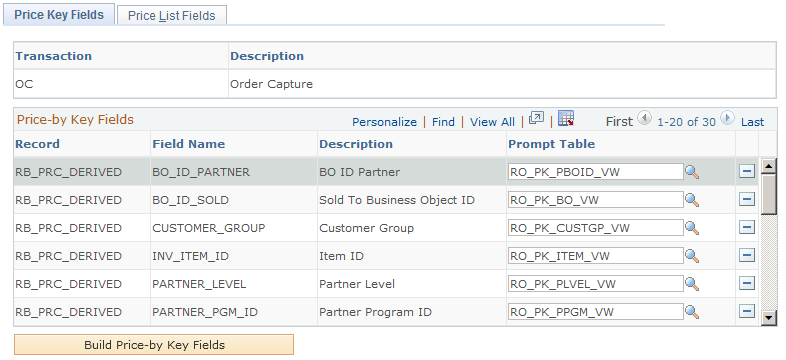This screenshot has width=786, height=360.
Task: Delete the BO_ID_PARTNER row
Action: click(747, 171)
